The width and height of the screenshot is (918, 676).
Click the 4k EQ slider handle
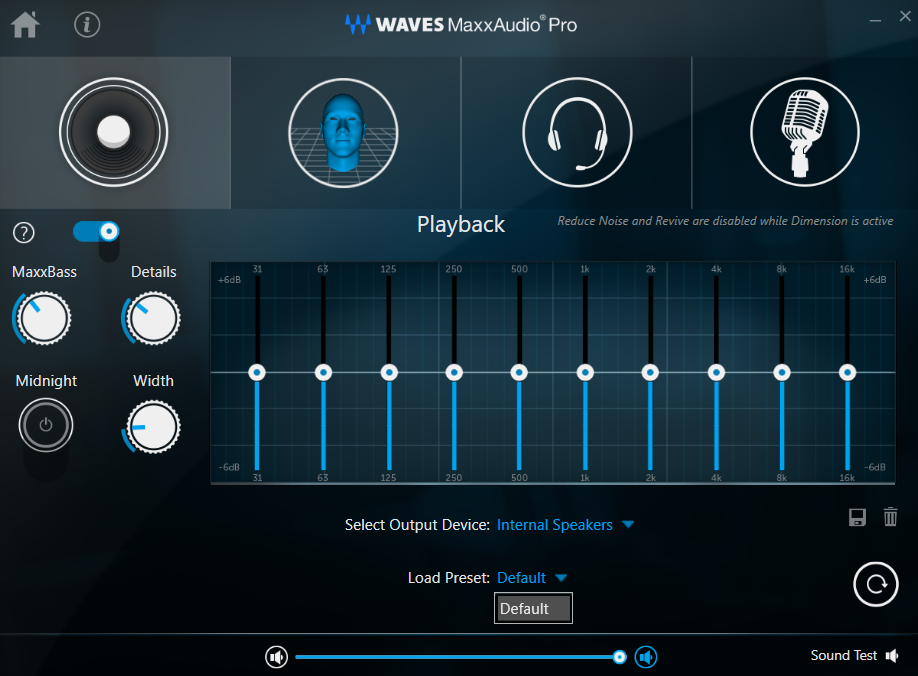(x=716, y=372)
